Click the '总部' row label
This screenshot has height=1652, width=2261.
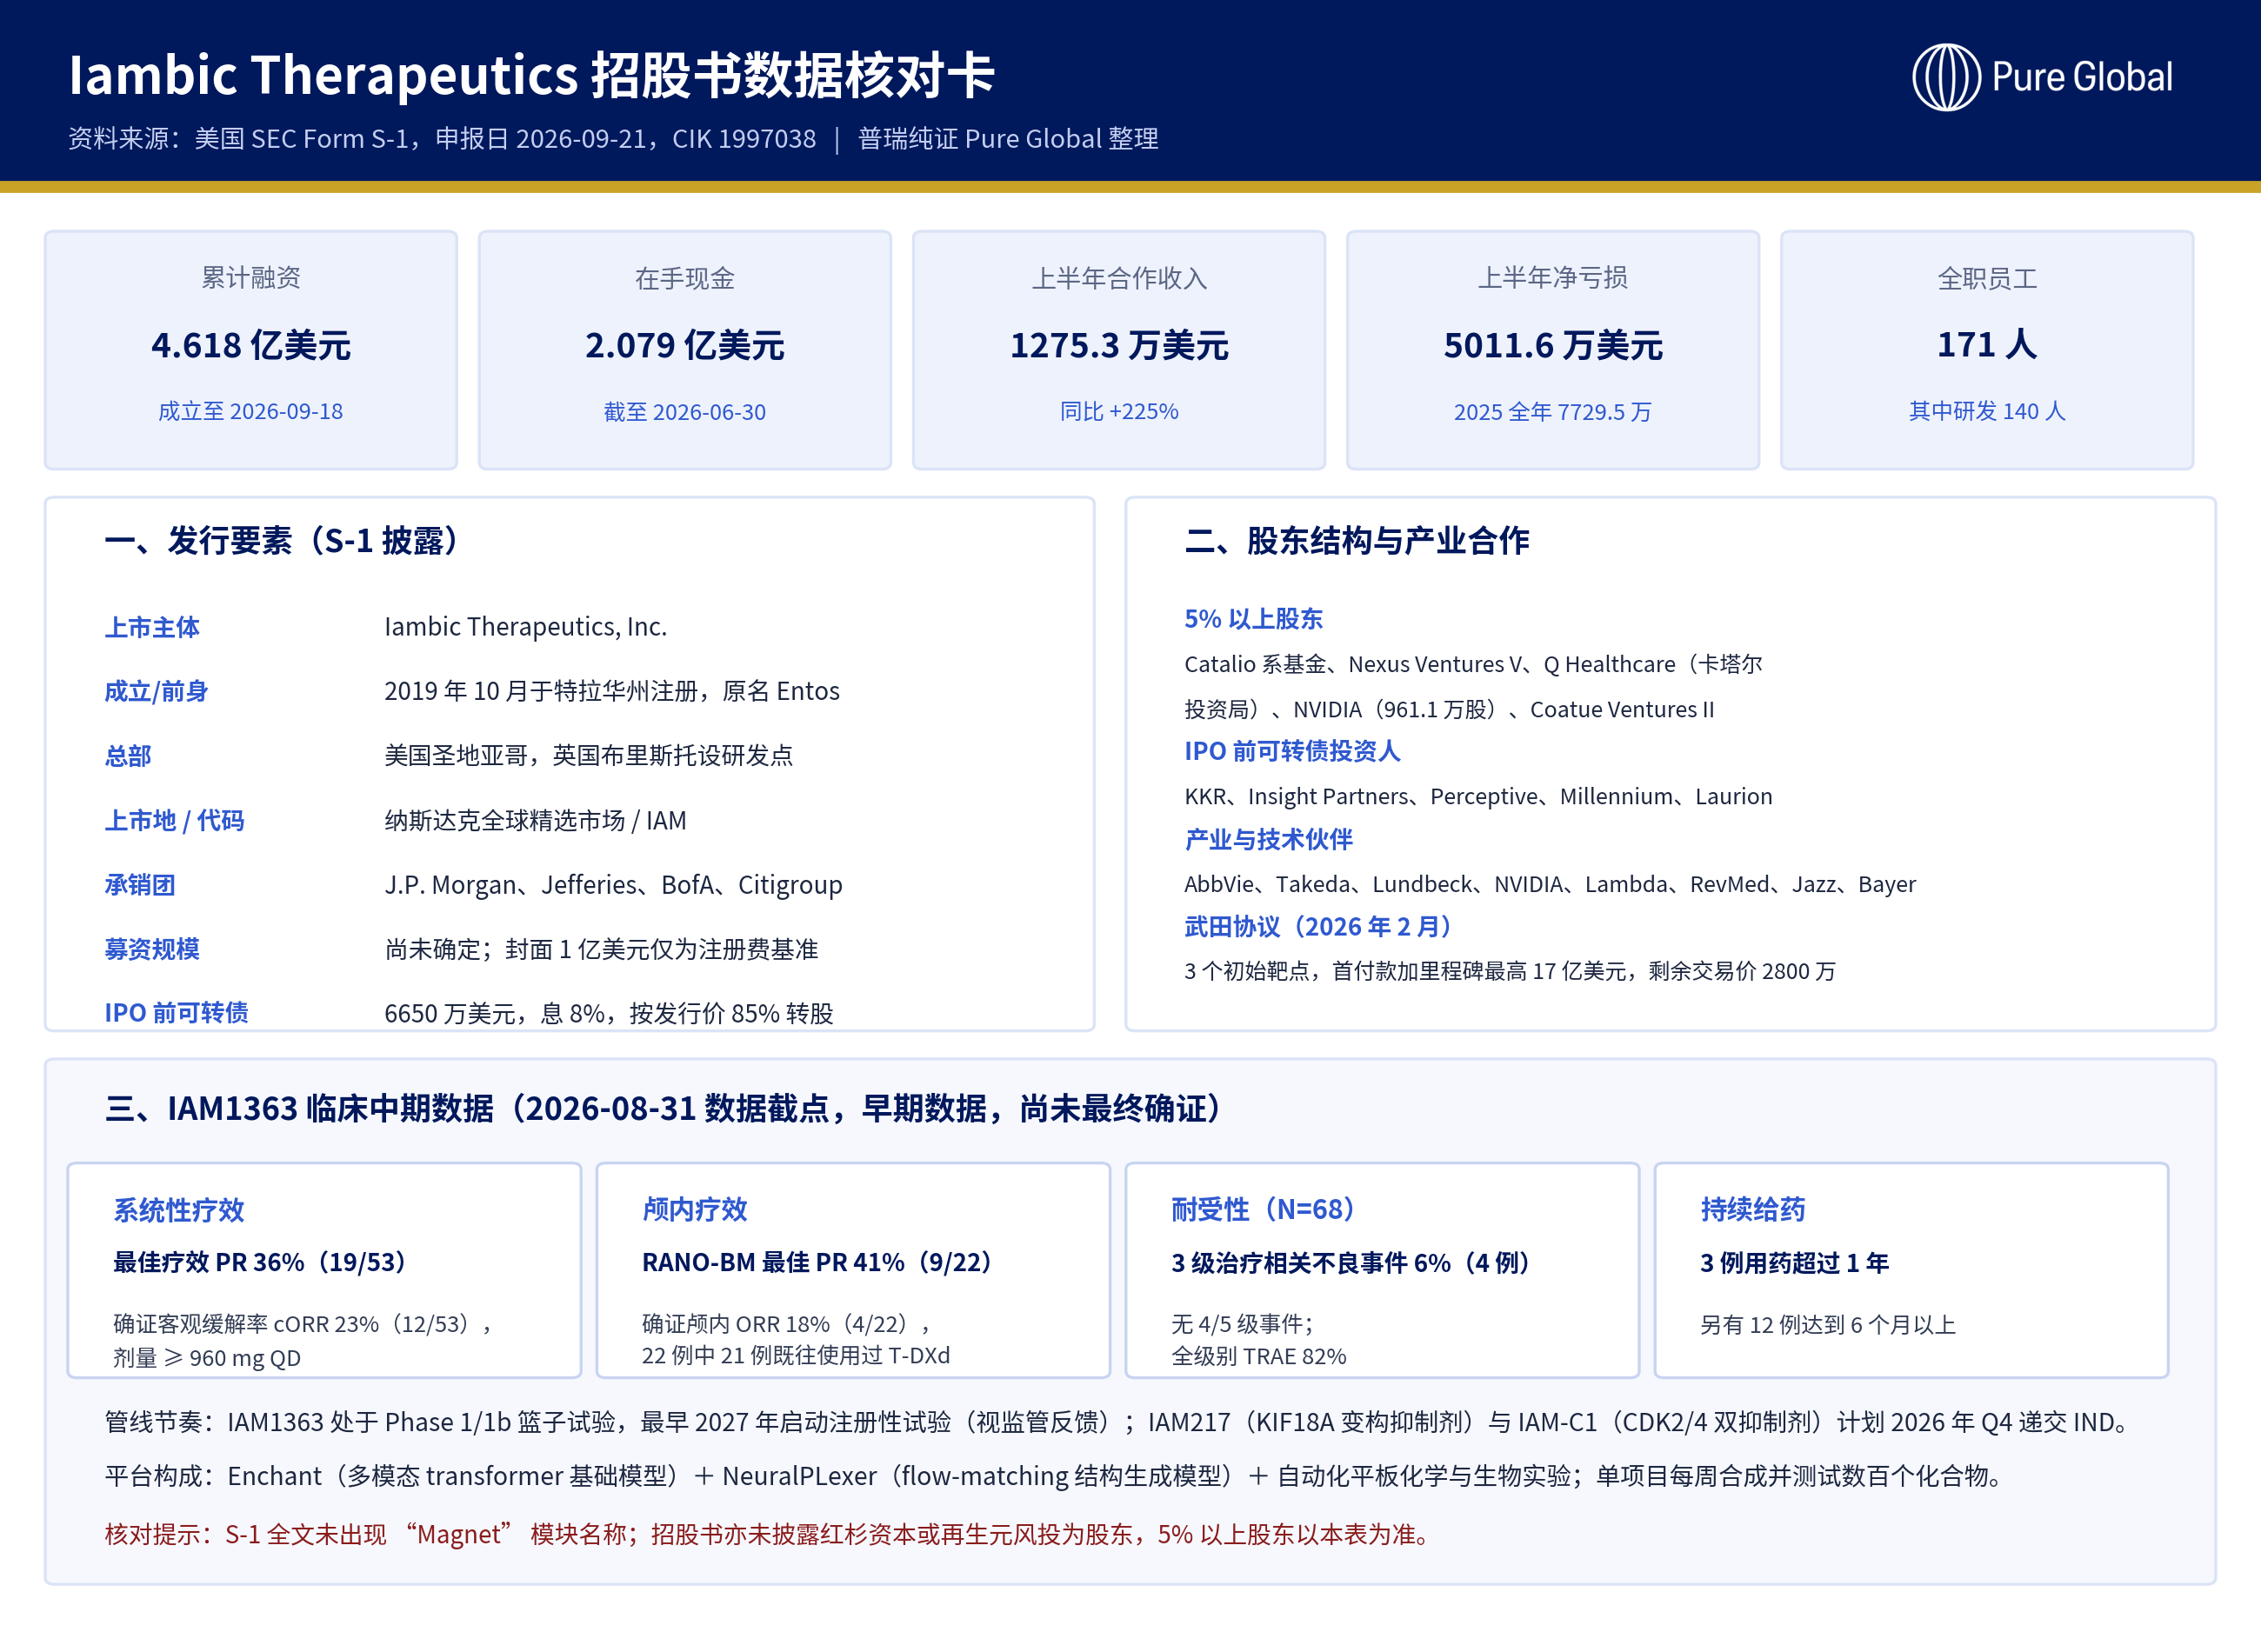(128, 756)
